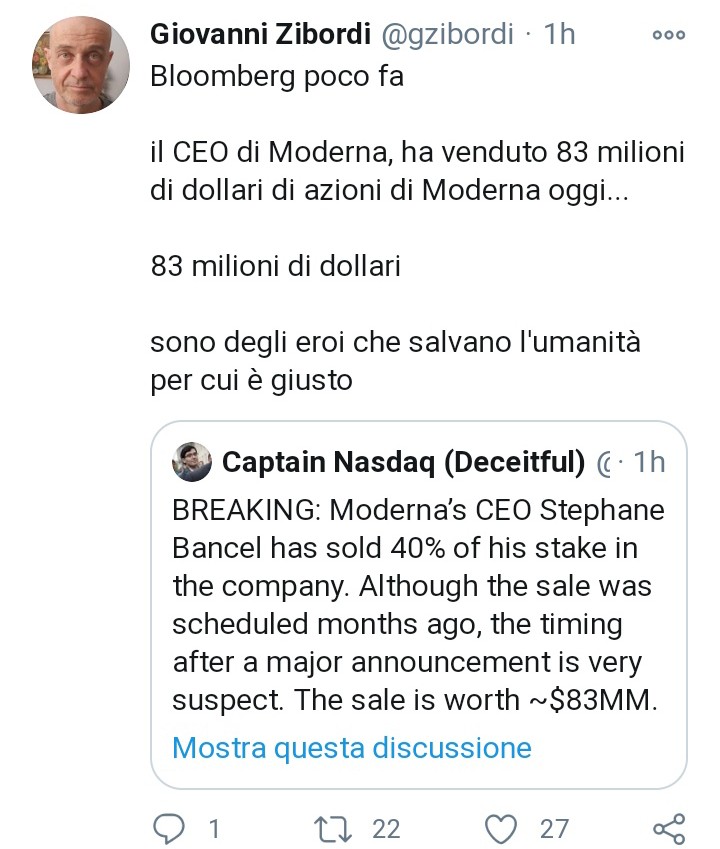Open Giovanni Zibordi's profile photo
Viewport: 720px width, 849px height.
[x=82, y=65]
